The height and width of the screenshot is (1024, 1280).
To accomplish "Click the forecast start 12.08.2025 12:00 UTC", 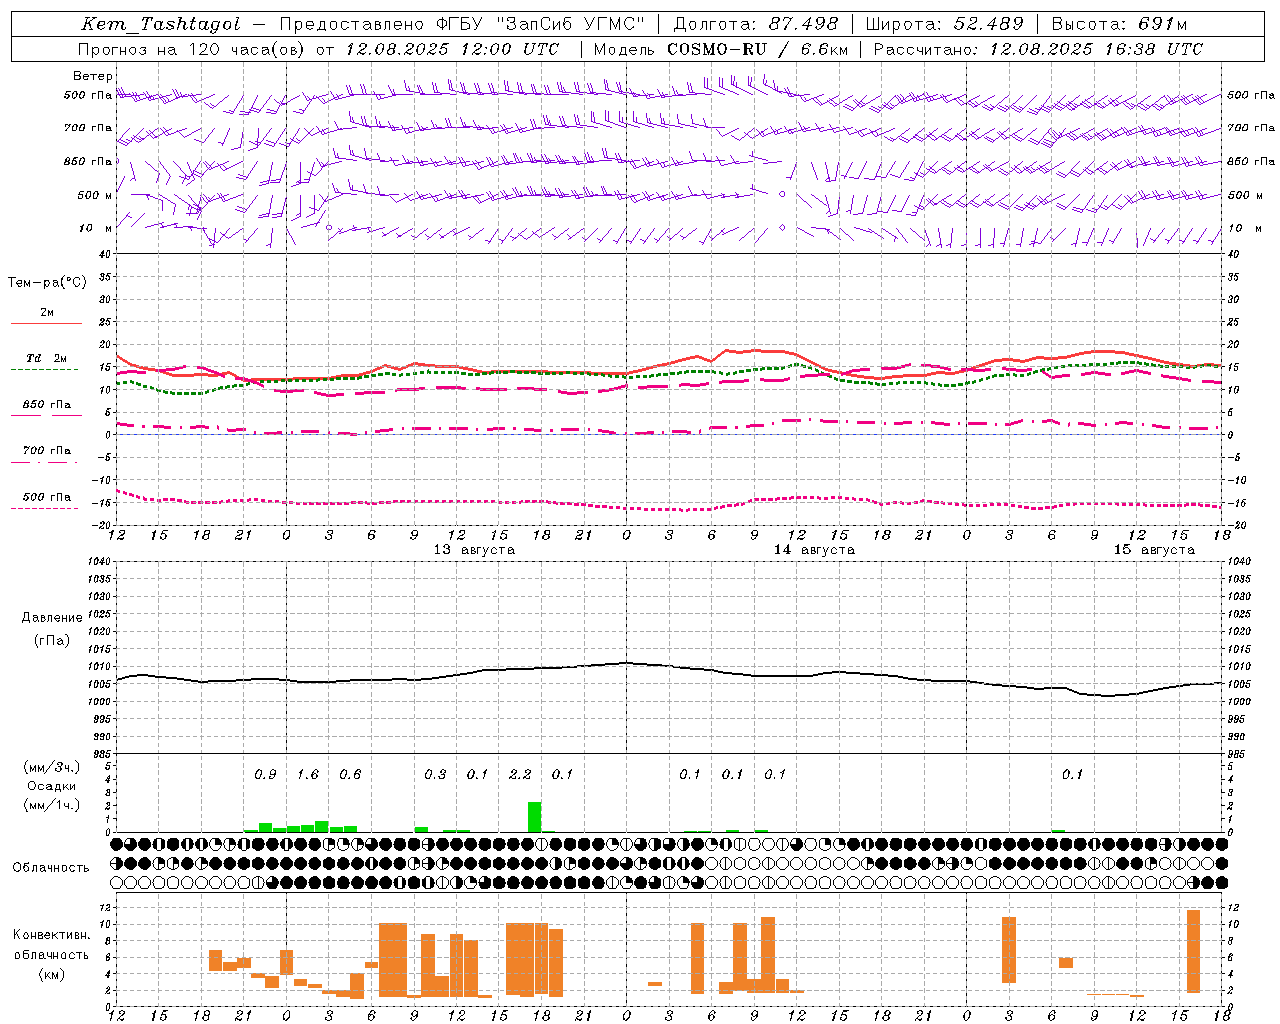I will 452,49.
